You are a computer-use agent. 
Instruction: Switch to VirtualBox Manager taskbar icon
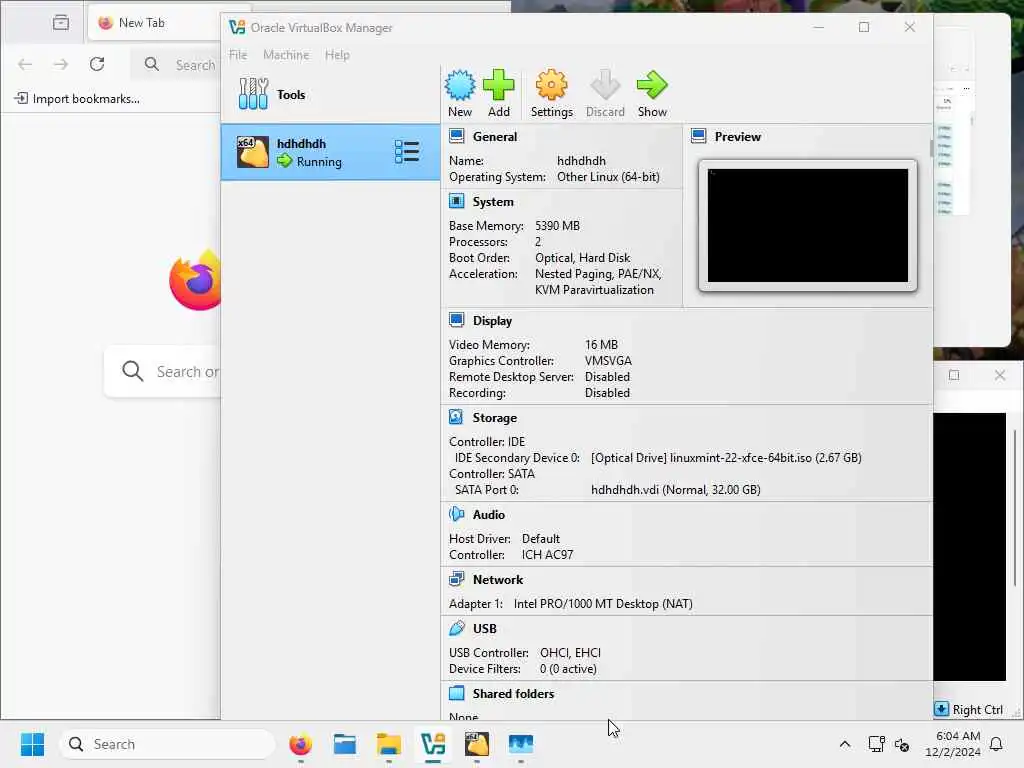433,744
